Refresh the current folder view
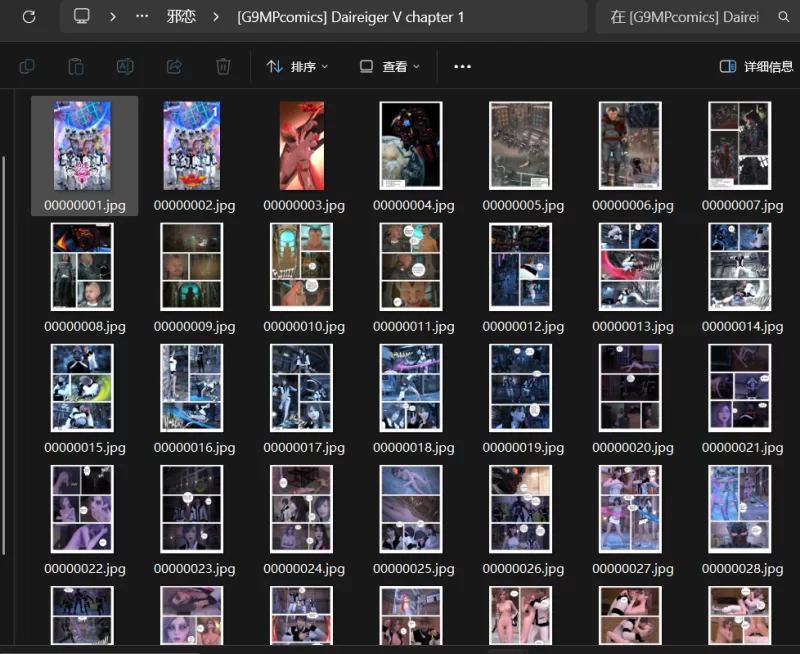 tap(29, 17)
